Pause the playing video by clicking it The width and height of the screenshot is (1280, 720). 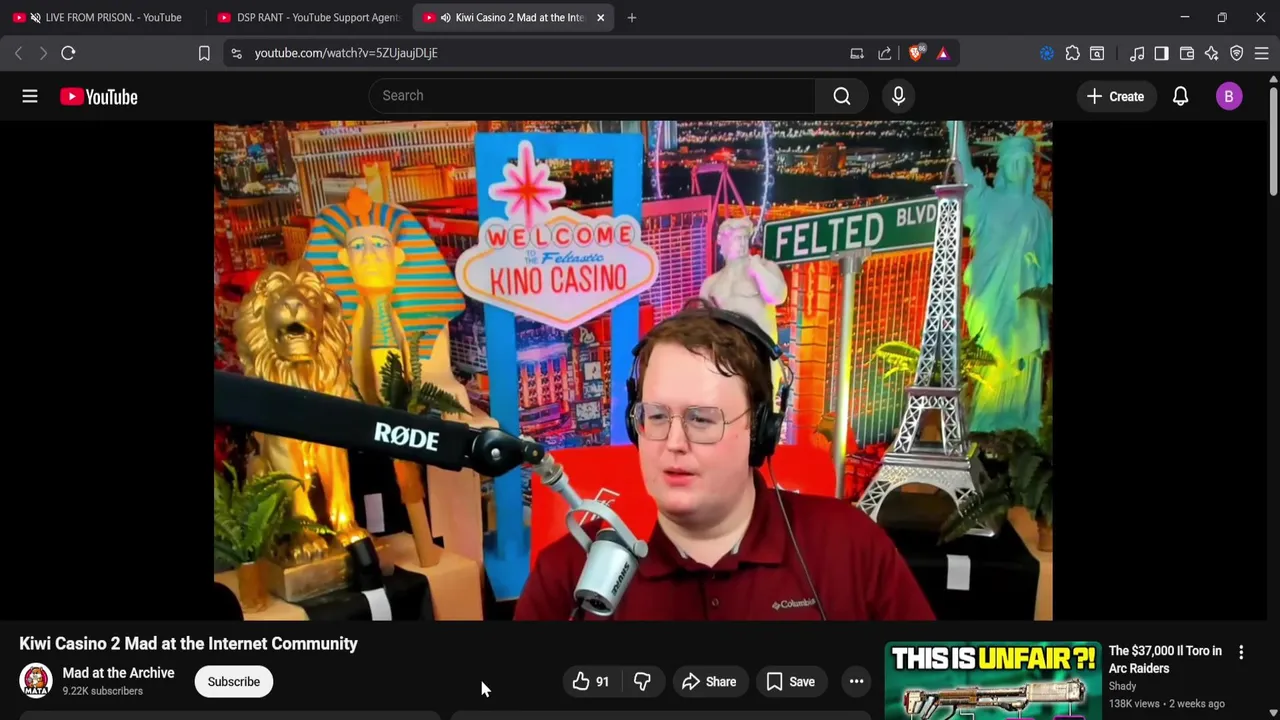pyautogui.click(x=632, y=370)
